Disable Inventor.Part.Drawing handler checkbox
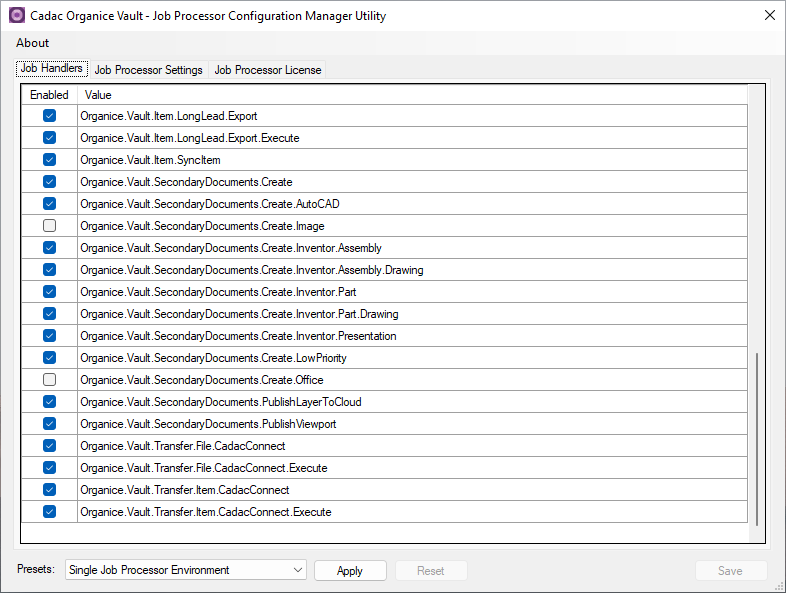 [x=49, y=314]
